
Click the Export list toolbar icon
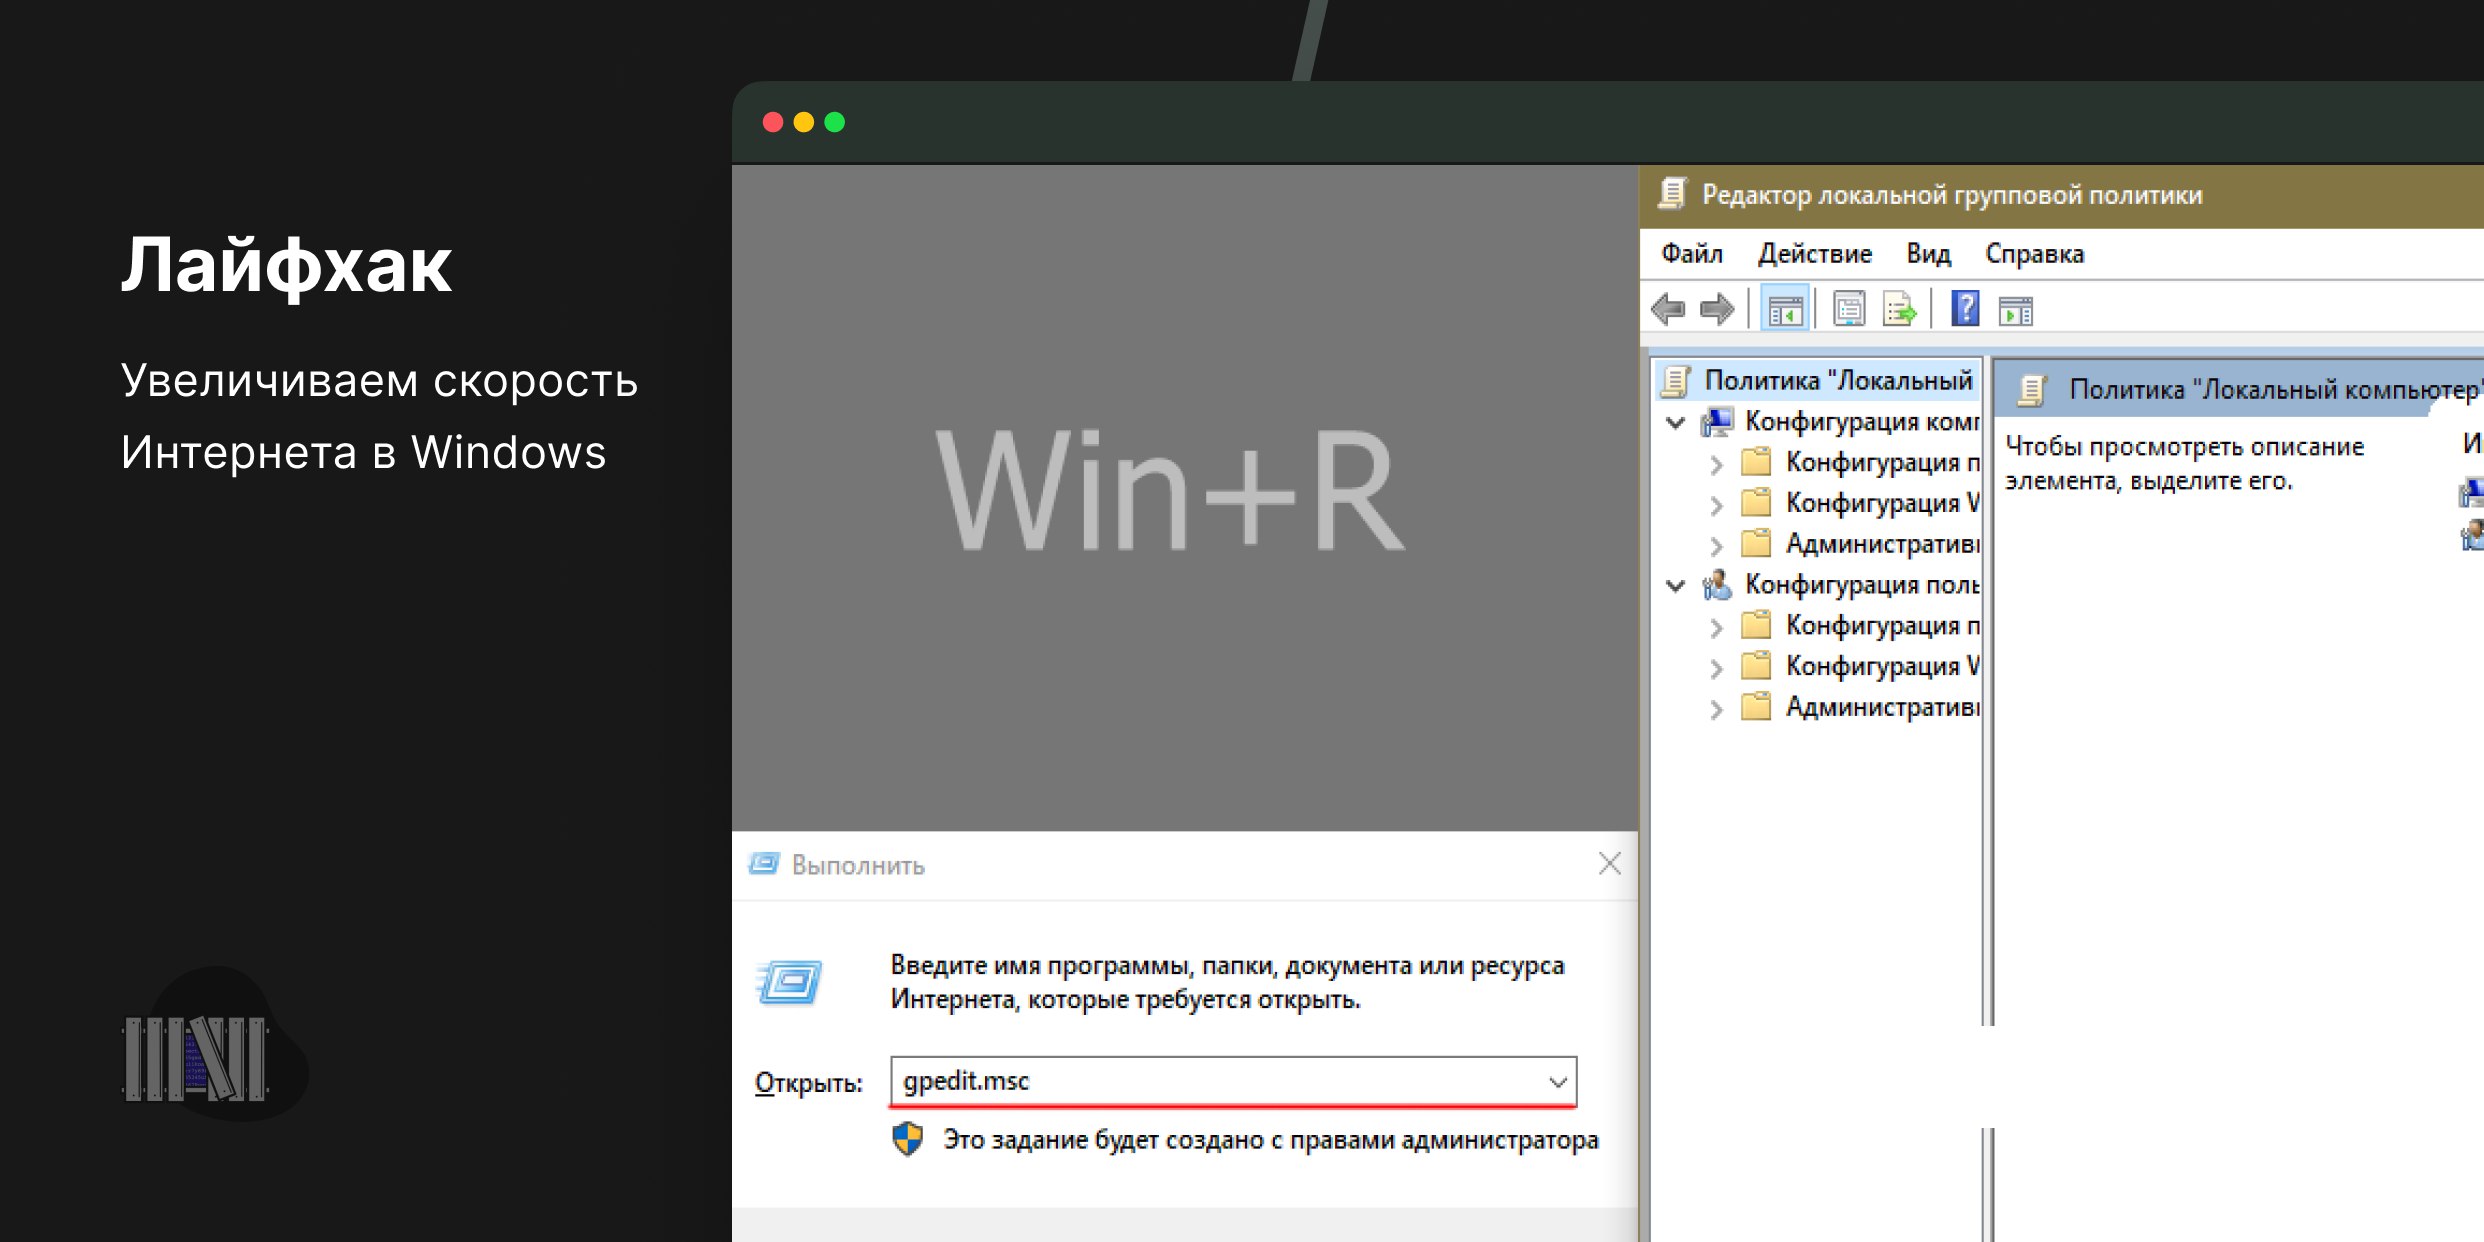[1899, 310]
